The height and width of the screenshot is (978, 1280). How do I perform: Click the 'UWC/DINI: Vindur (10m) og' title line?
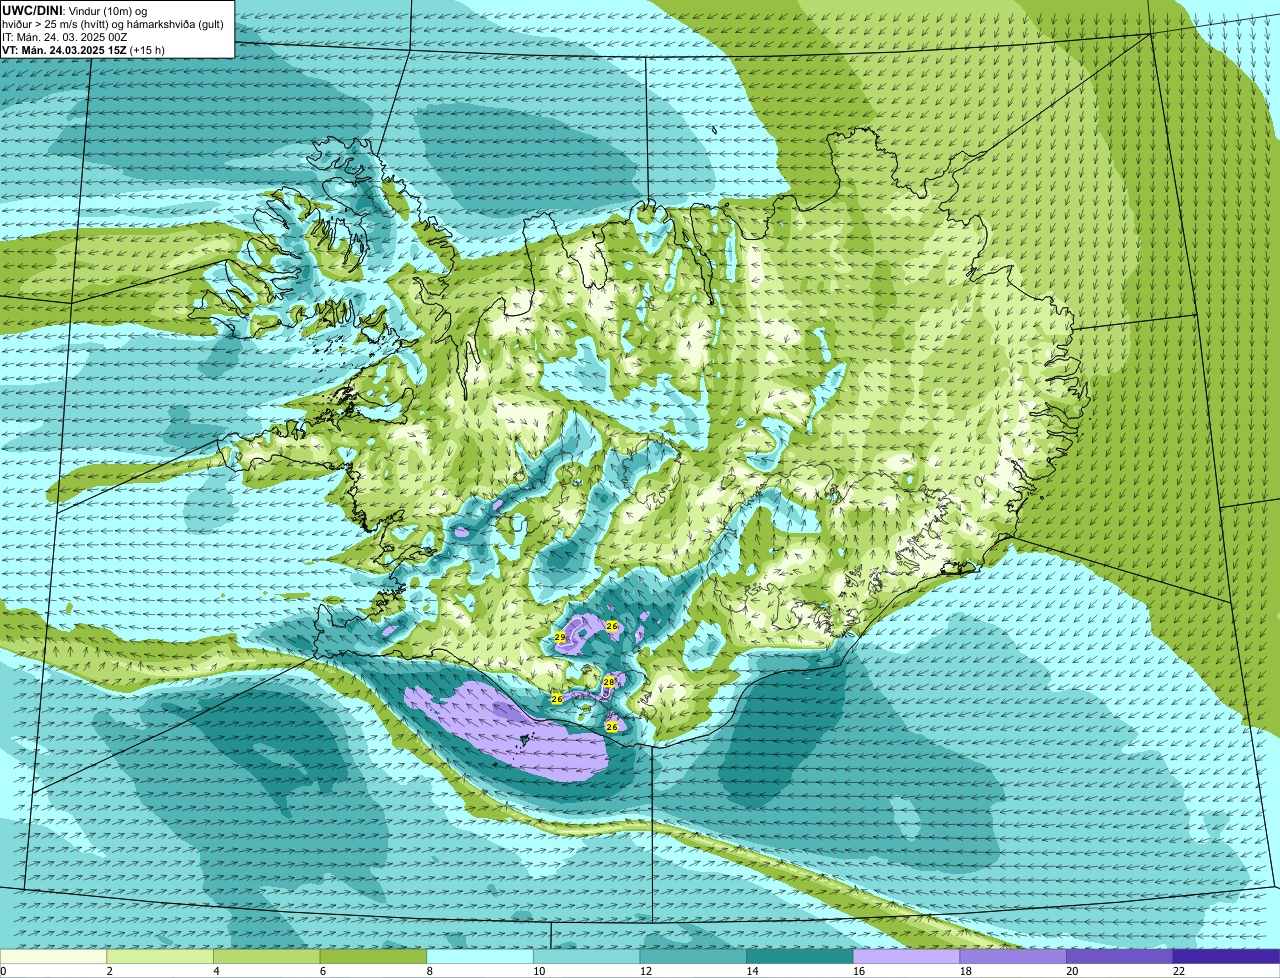[x=74, y=9]
